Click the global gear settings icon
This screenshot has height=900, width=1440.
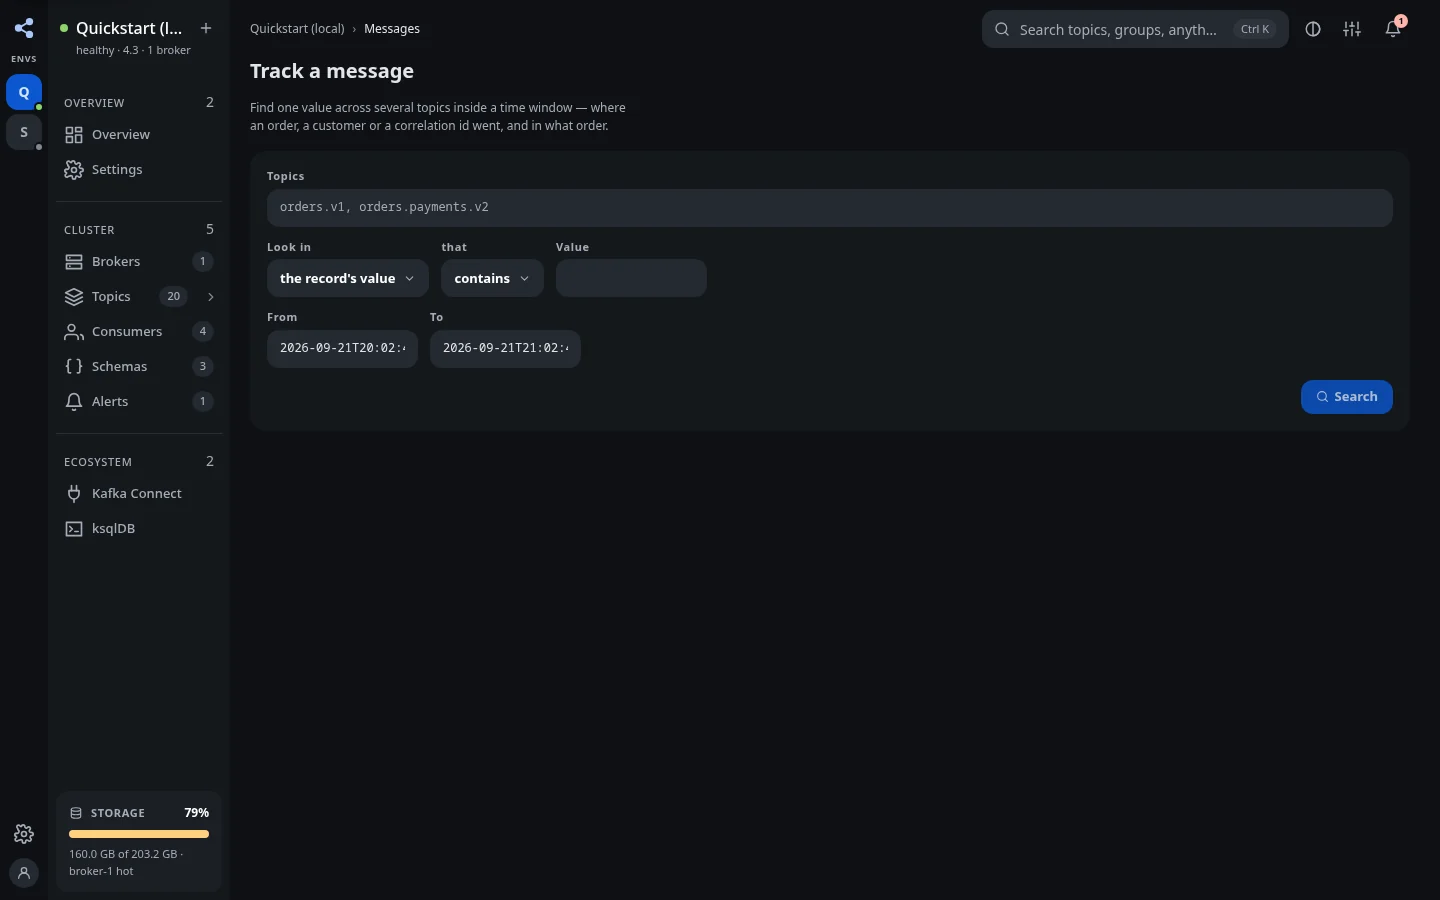click(x=24, y=834)
